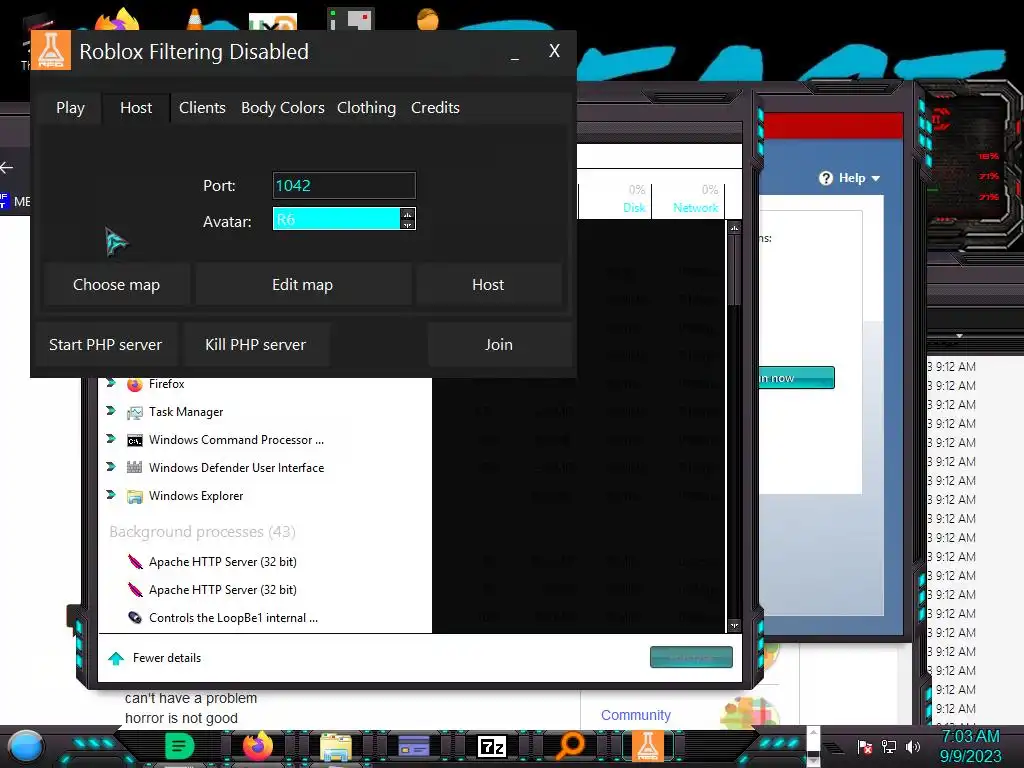Open Firefox from the taskbar
Screen dimensions: 1024x768
point(258,746)
